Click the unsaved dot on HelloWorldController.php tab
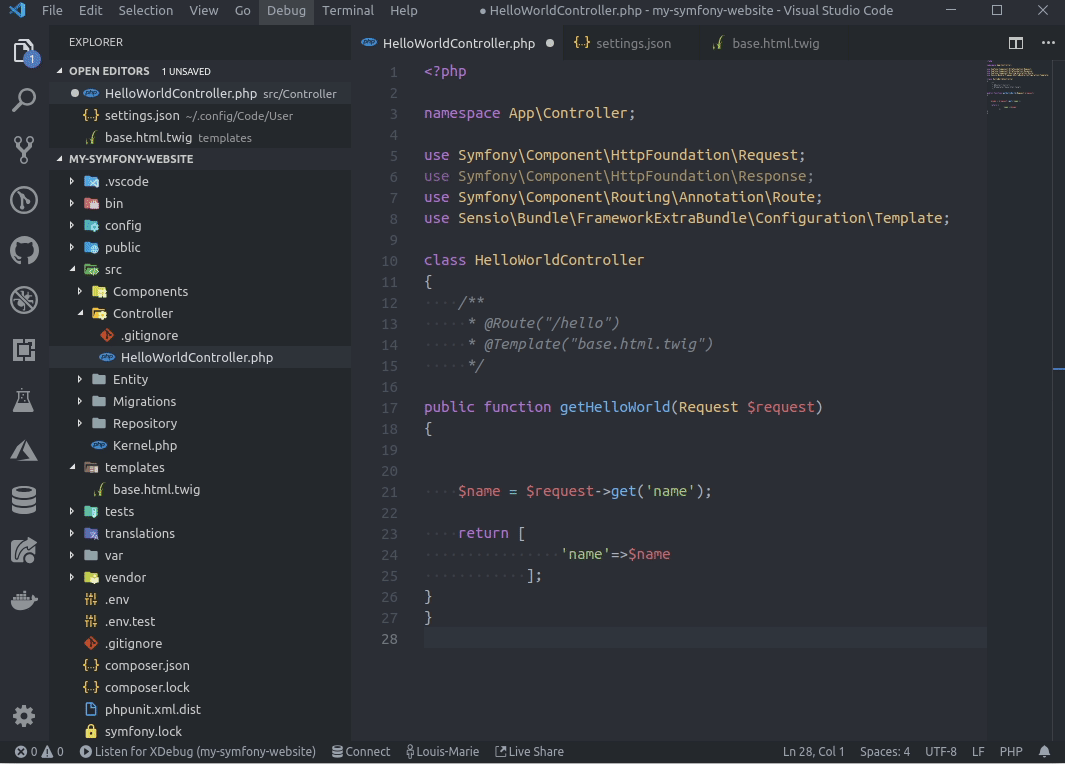1065x764 pixels. [549, 43]
